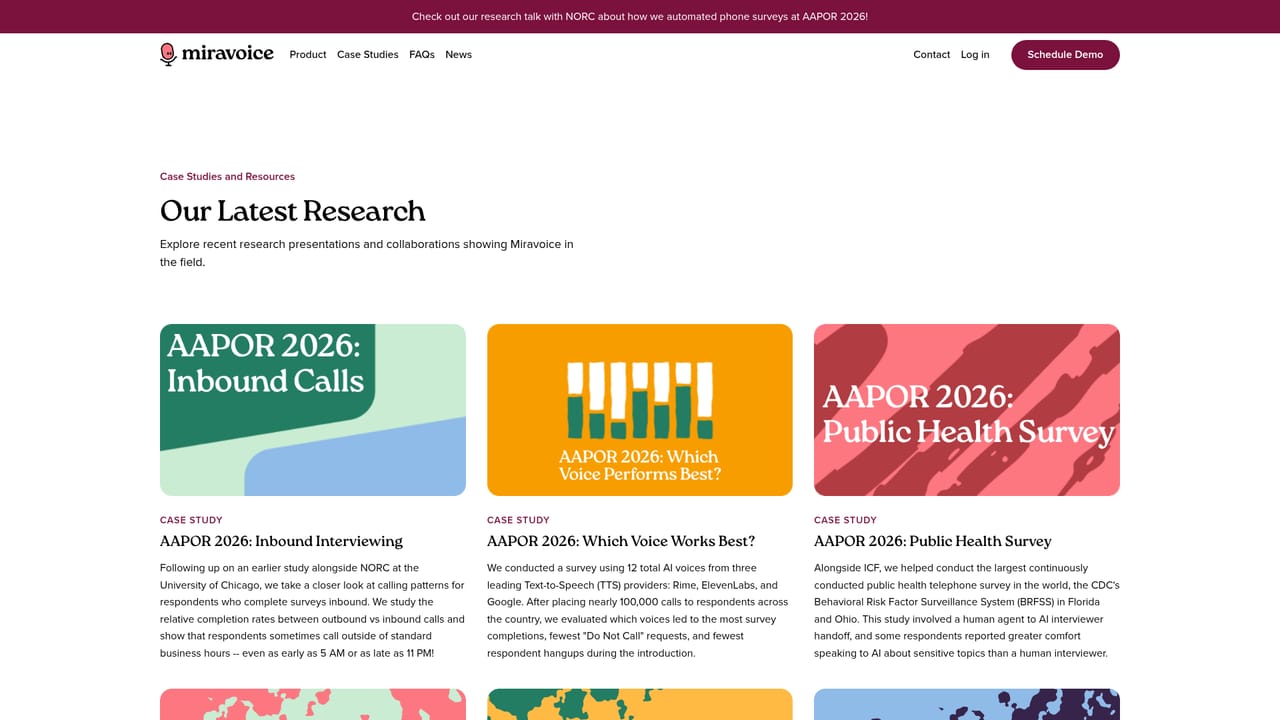Screen dimensions: 1280x720
Task: Open the Product menu item
Action: coord(308,55)
